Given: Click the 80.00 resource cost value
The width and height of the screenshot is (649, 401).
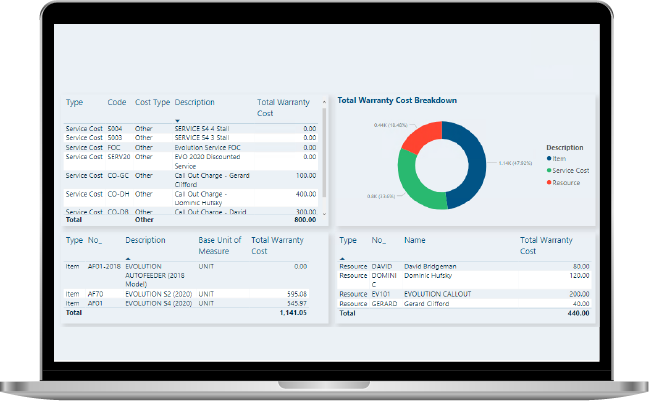Looking at the screenshot, I should coord(581,267).
